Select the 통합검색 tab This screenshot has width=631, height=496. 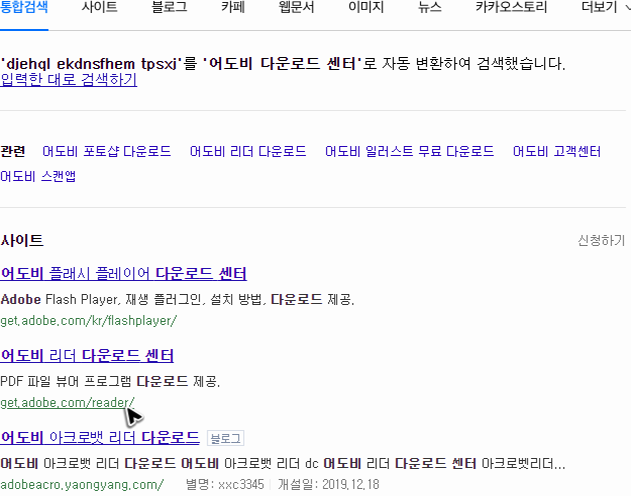(x=24, y=7)
